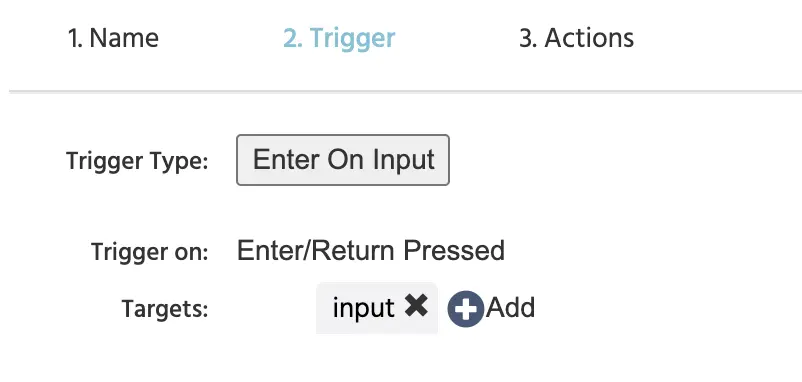Image resolution: width=802 pixels, height=382 pixels.
Task: Click the blue plus circle icon
Action: pos(465,309)
